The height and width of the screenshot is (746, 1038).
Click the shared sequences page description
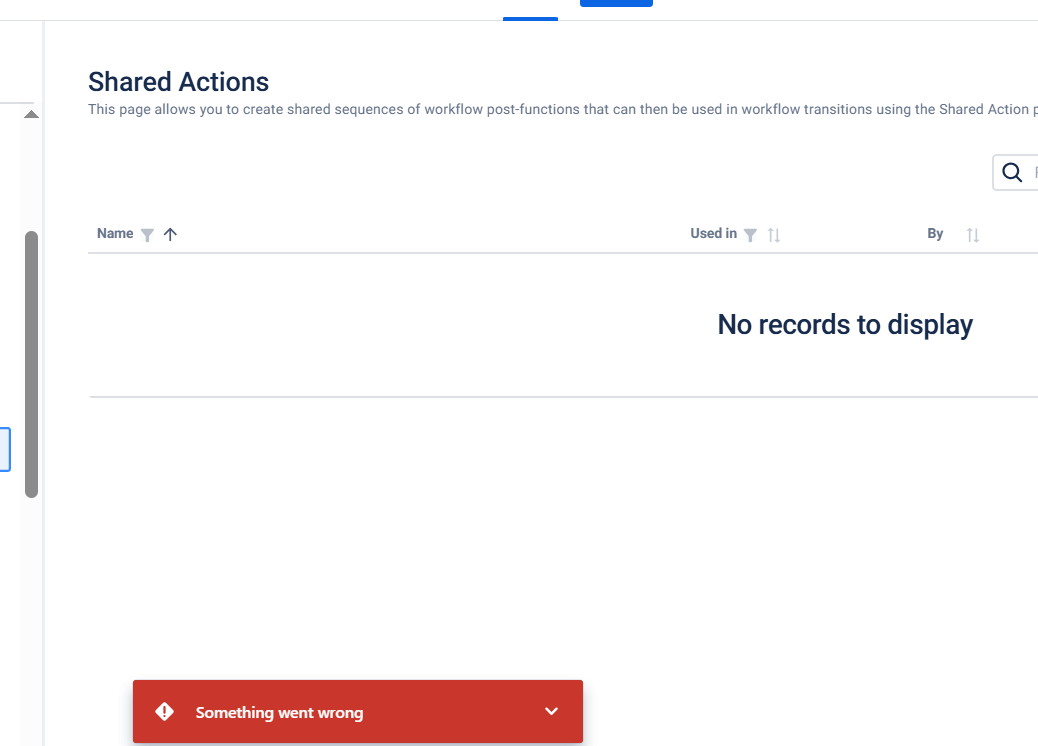[563, 109]
